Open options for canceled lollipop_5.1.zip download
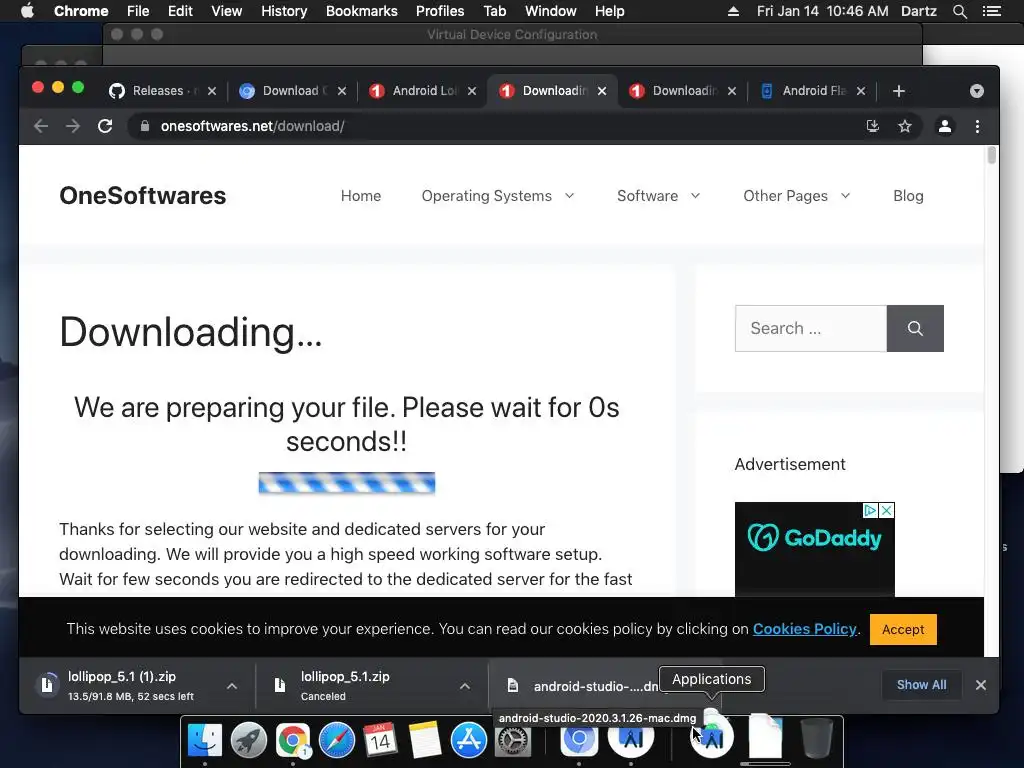1024x768 pixels. click(x=464, y=686)
